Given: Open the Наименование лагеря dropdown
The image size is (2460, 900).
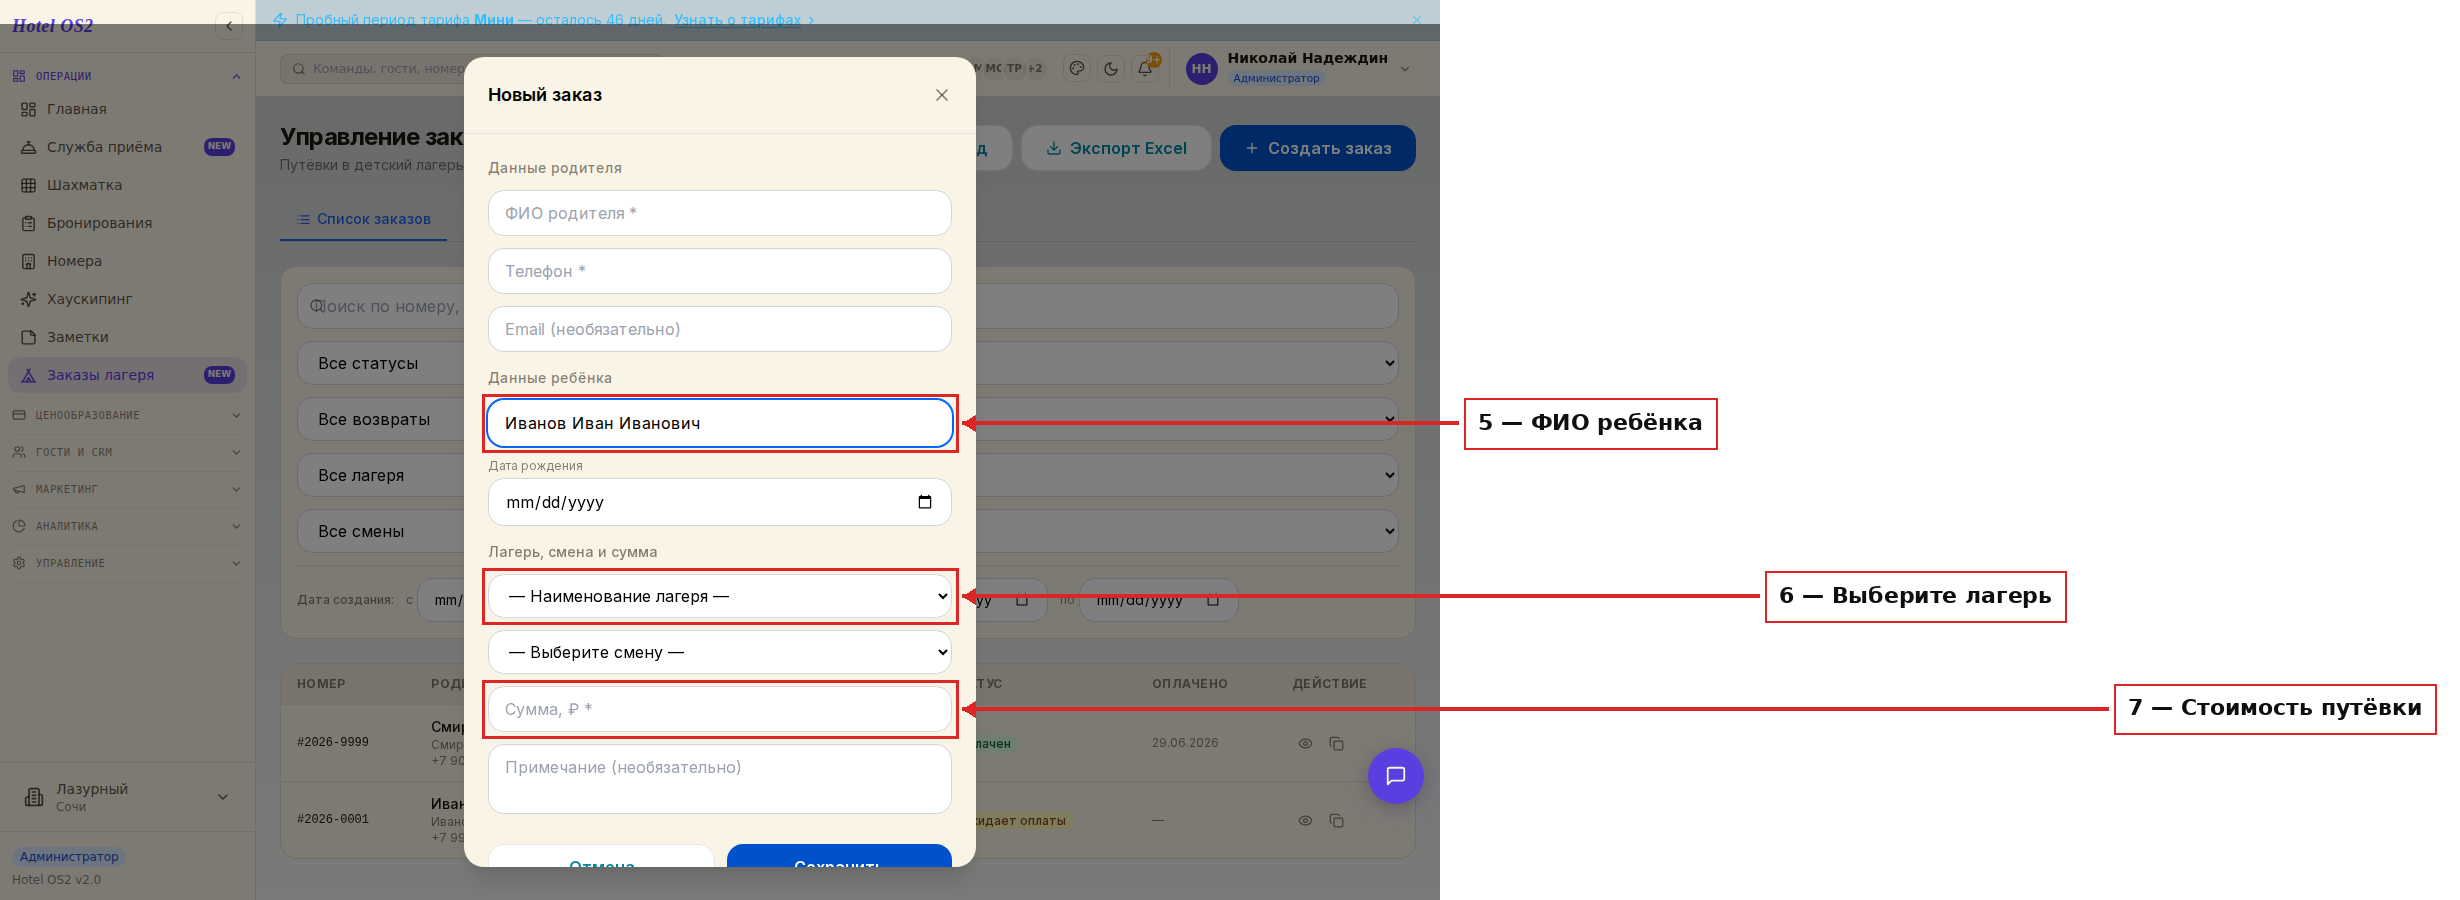Looking at the screenshot, I should pos(720,596).
